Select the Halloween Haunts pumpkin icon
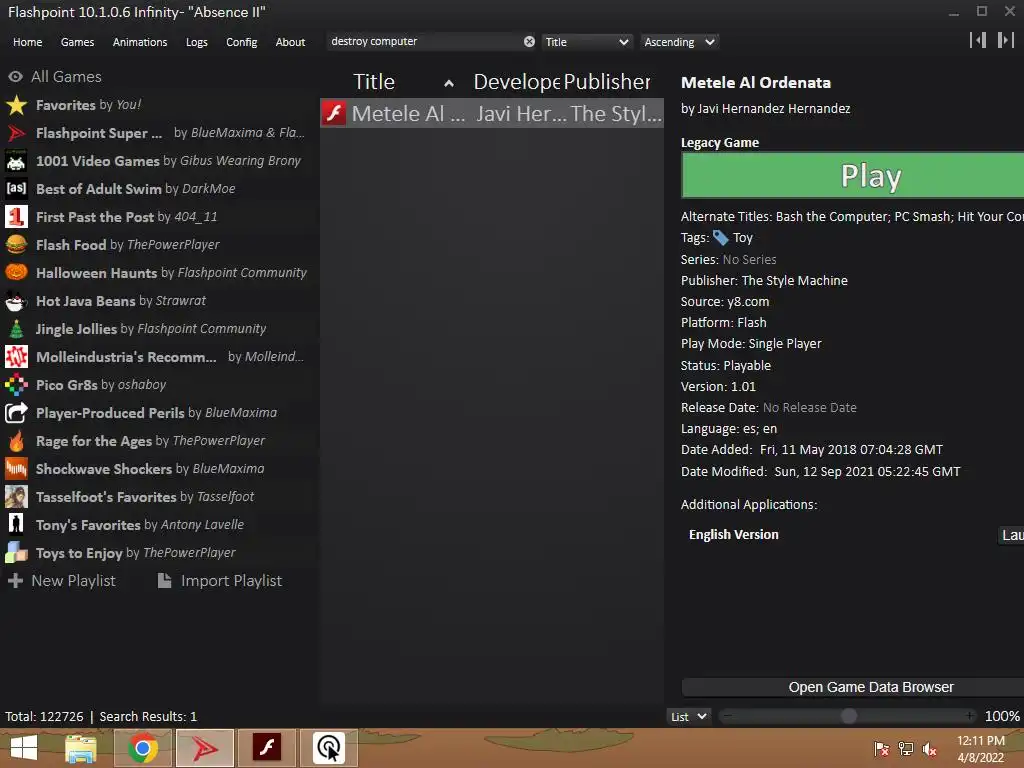This screenshot has height=768, width=1024. (16, 273)
